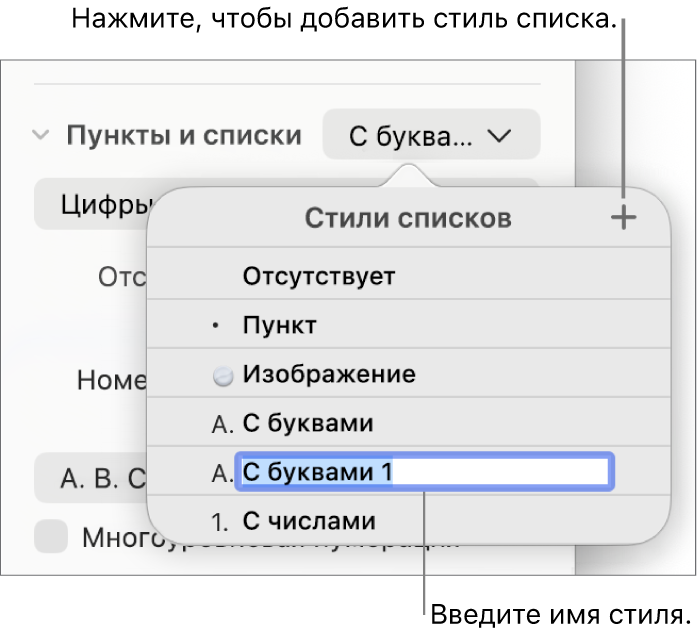This screenshot has height=636, width=697.
Task: Open the "Цифры" list type dropdown
Action: (91, 204)
